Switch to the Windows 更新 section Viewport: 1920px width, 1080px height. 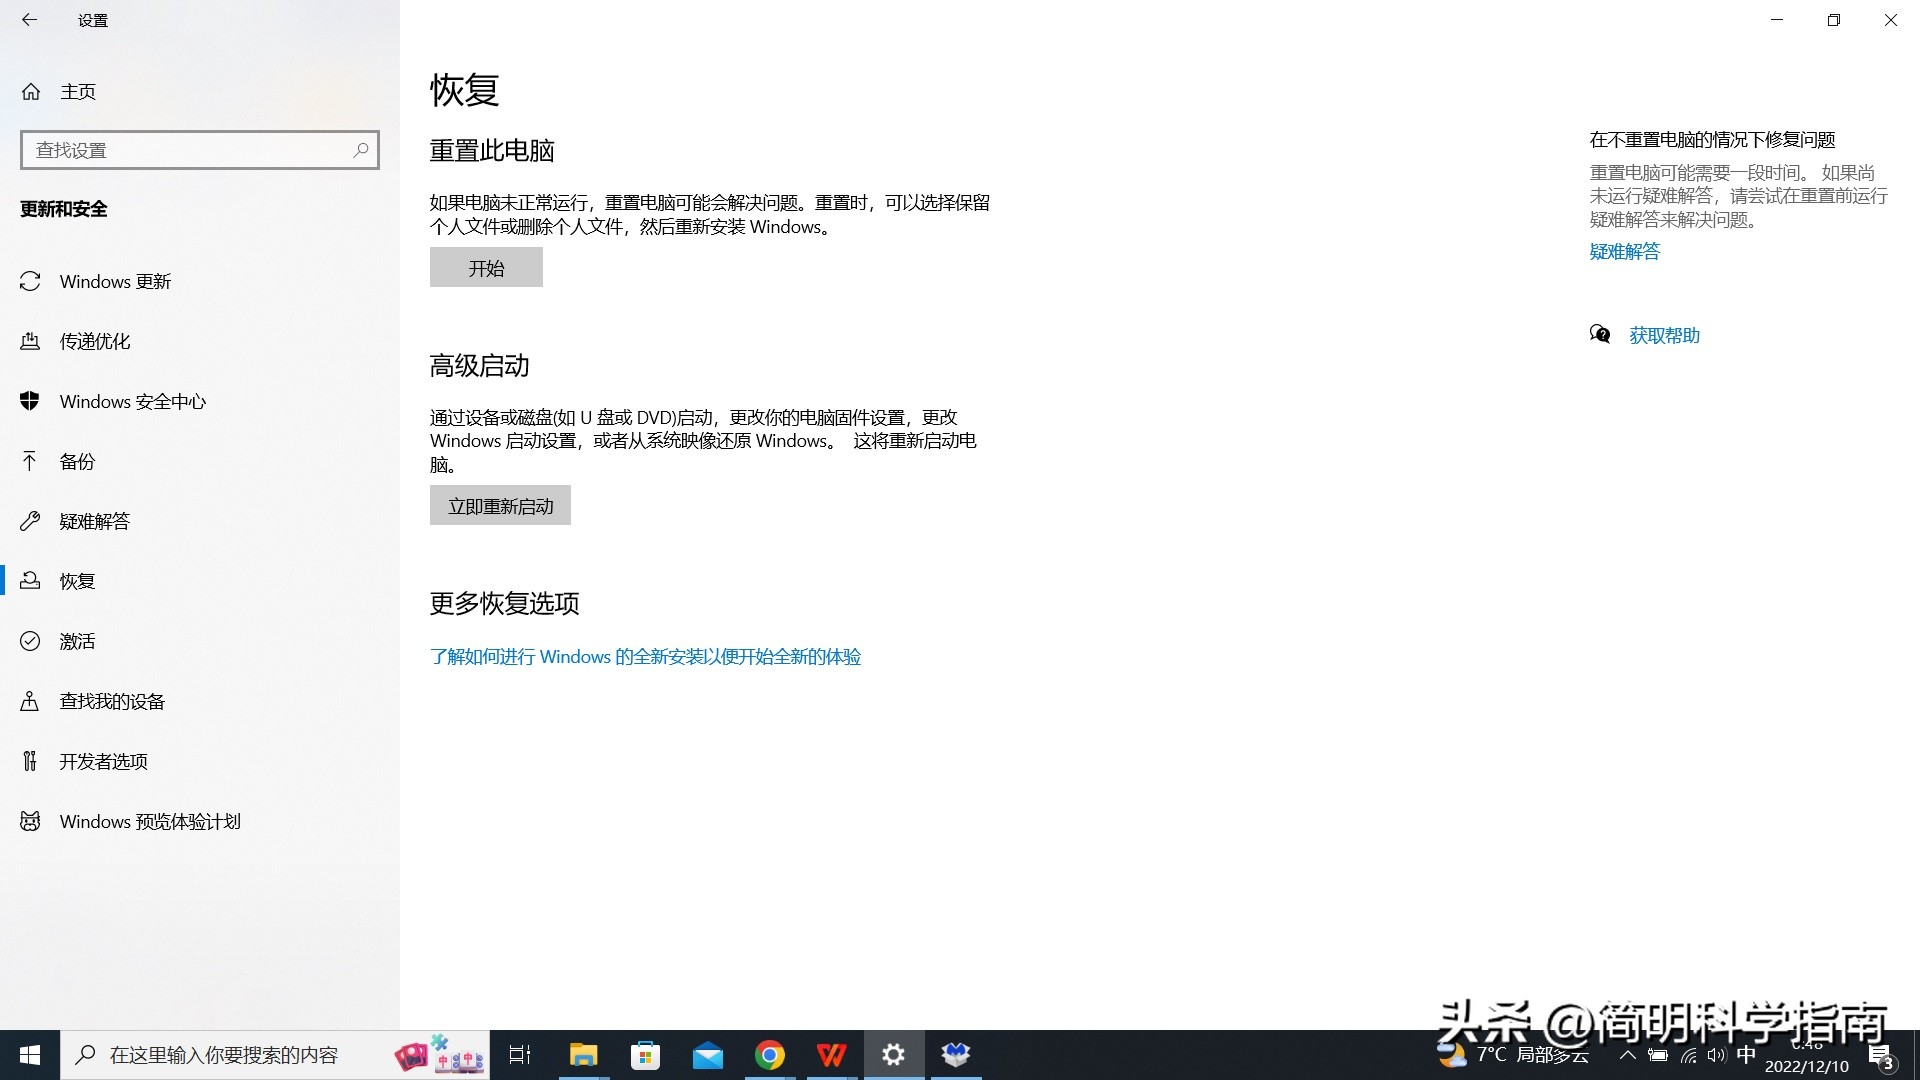coord(114,281)
